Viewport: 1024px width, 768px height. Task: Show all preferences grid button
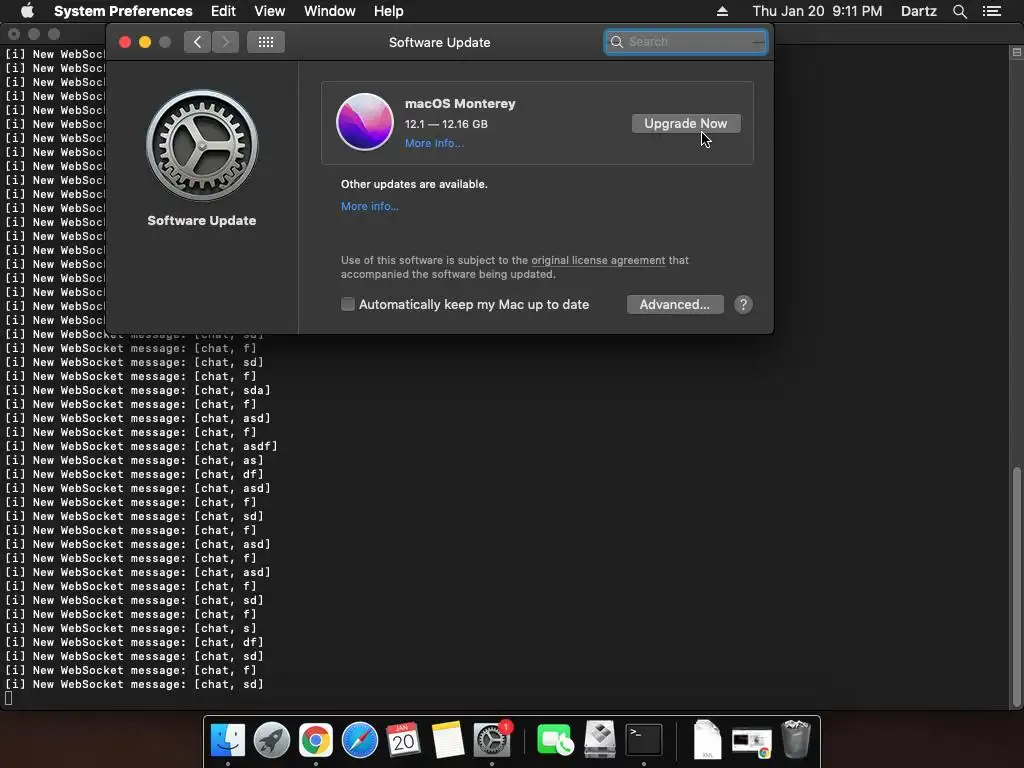(266, 42)
